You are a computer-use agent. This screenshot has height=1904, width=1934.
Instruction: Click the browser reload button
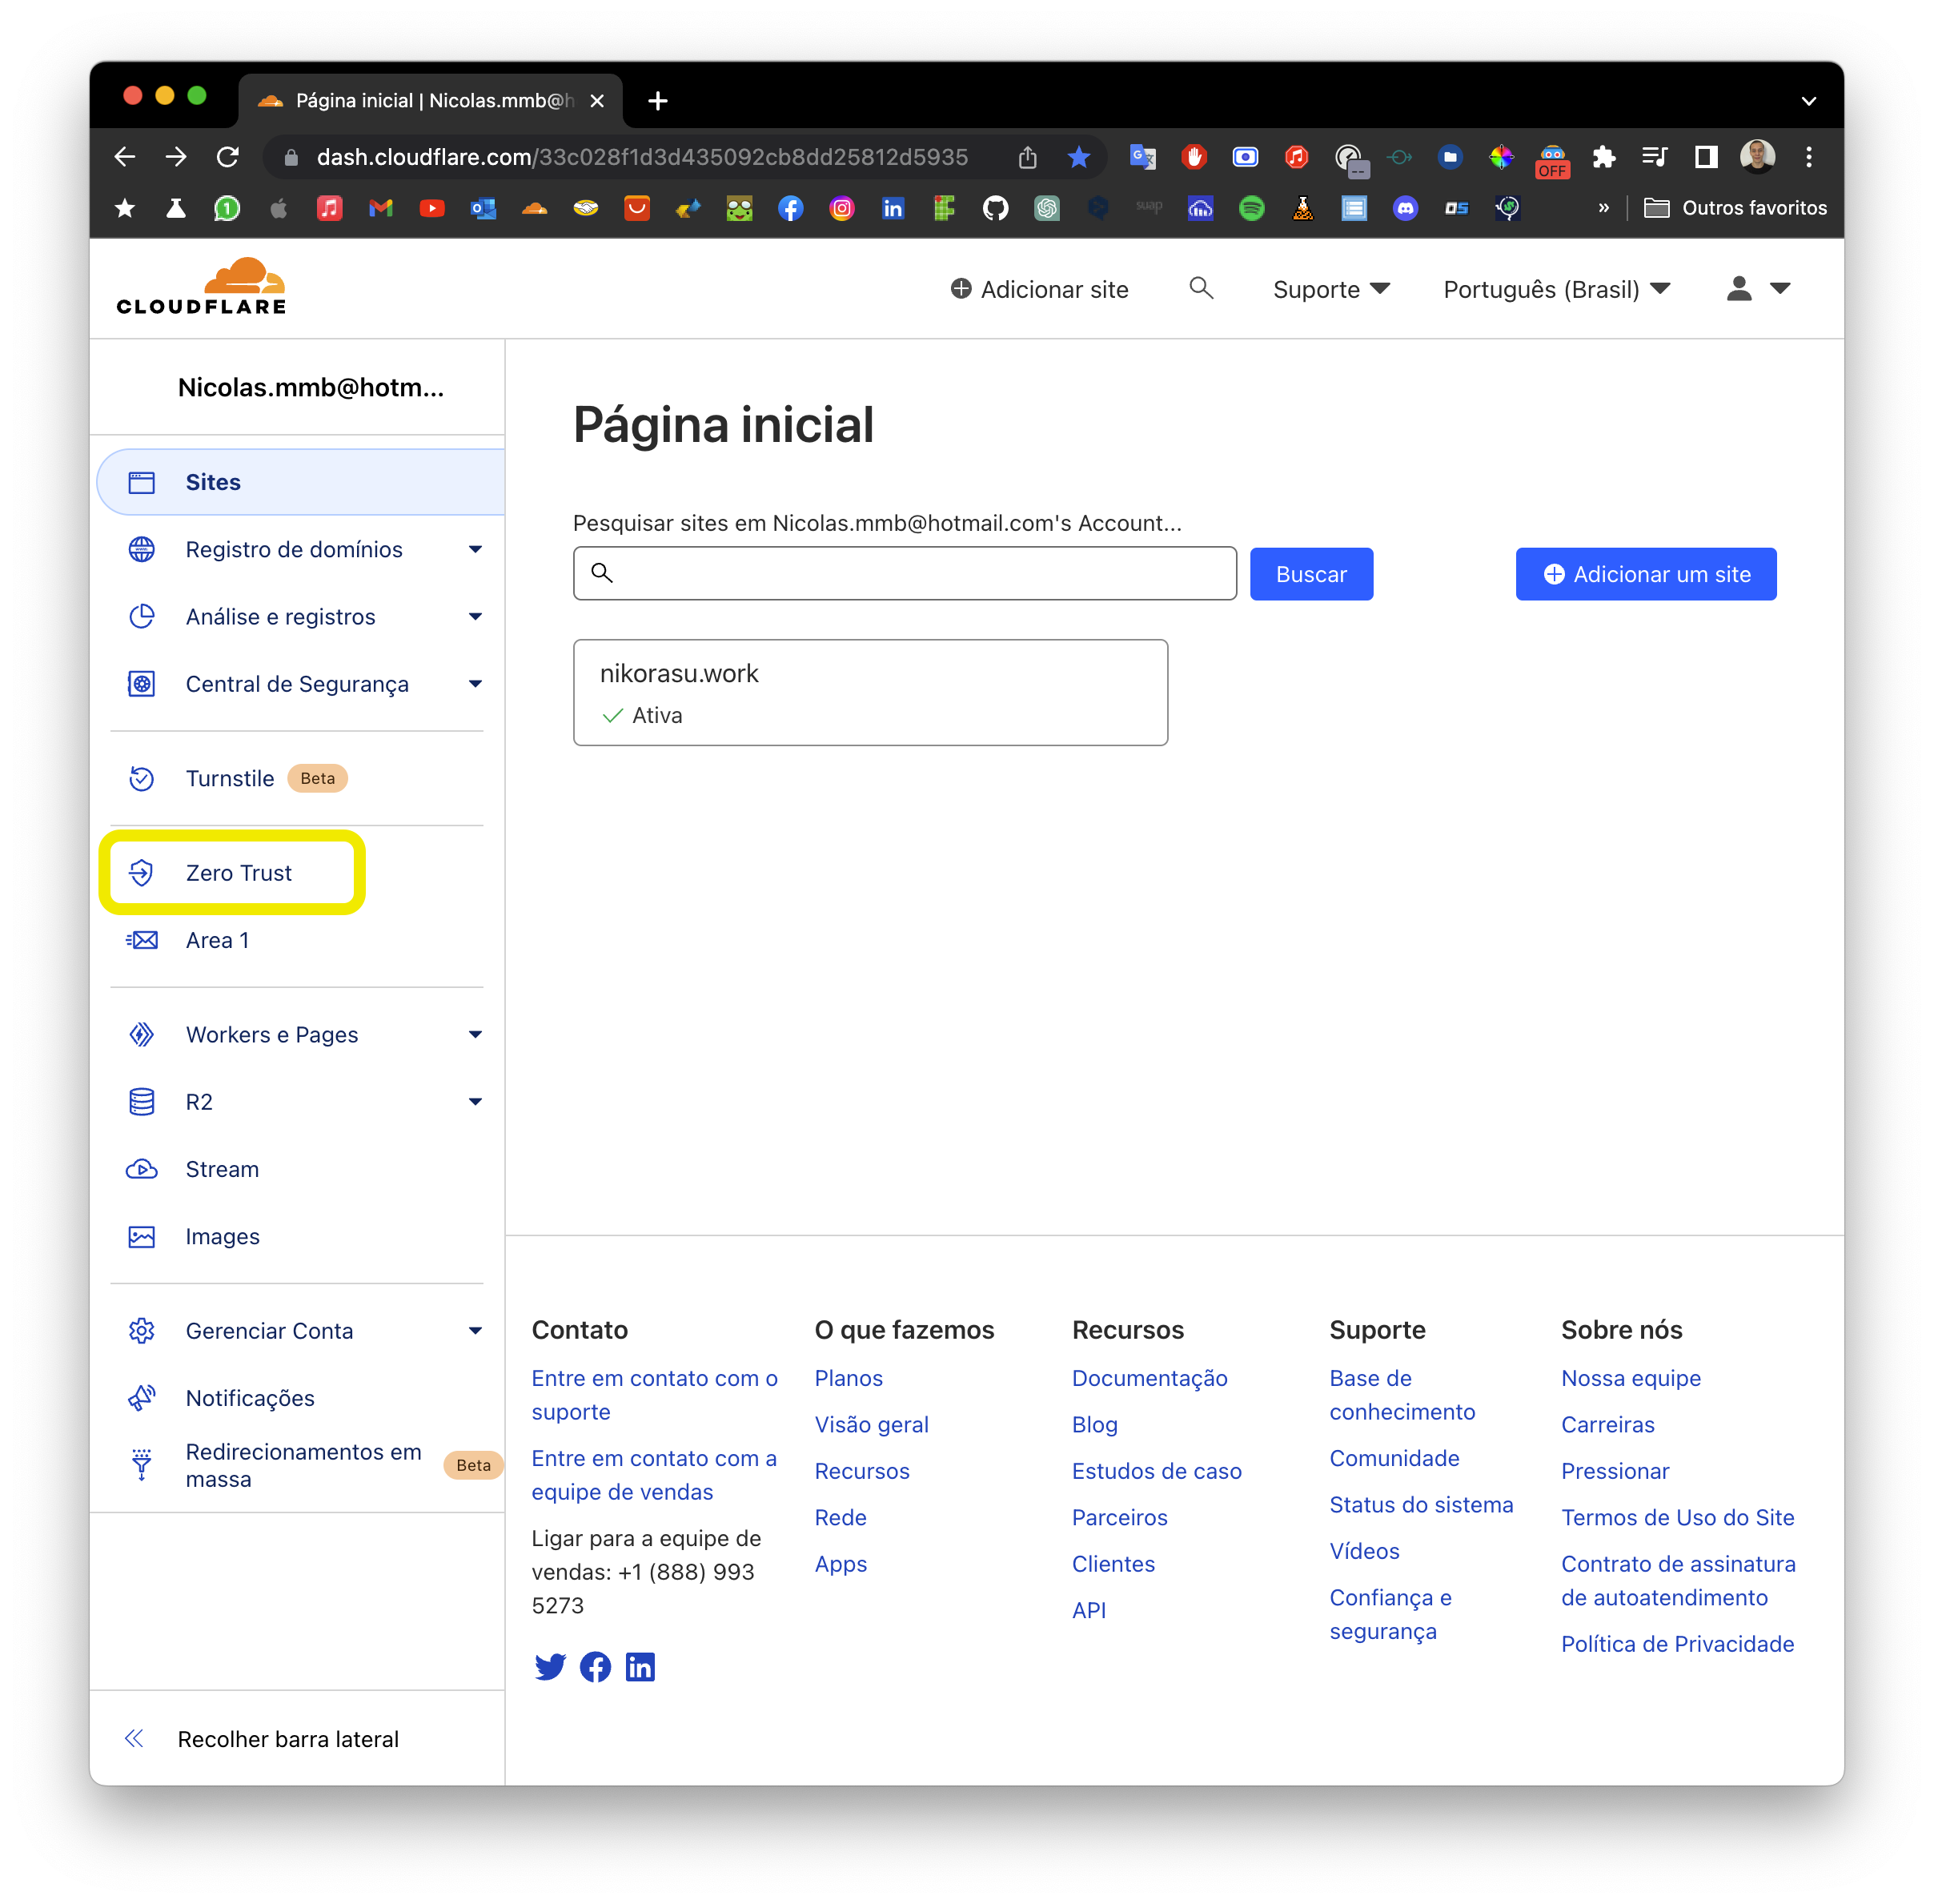pyautogui.click(x=228, y=156)
